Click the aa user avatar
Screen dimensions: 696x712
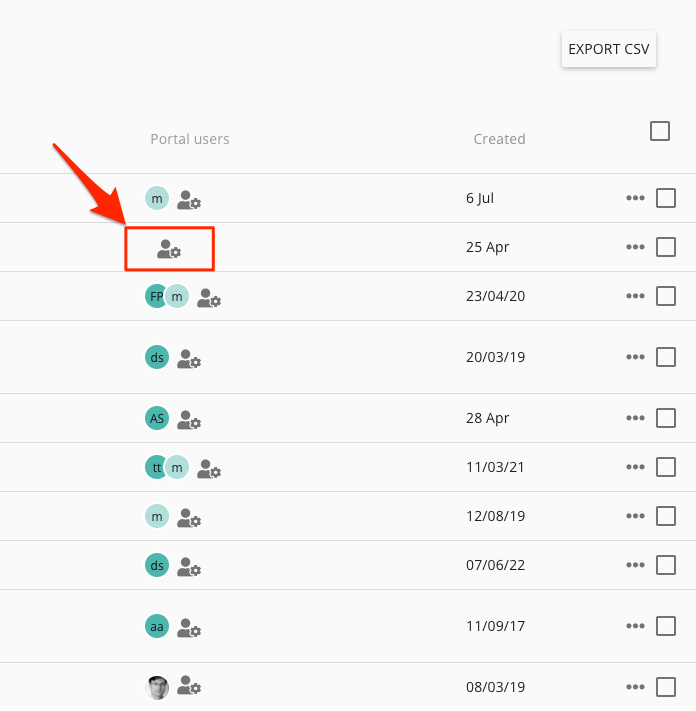[x=157, y=627]
